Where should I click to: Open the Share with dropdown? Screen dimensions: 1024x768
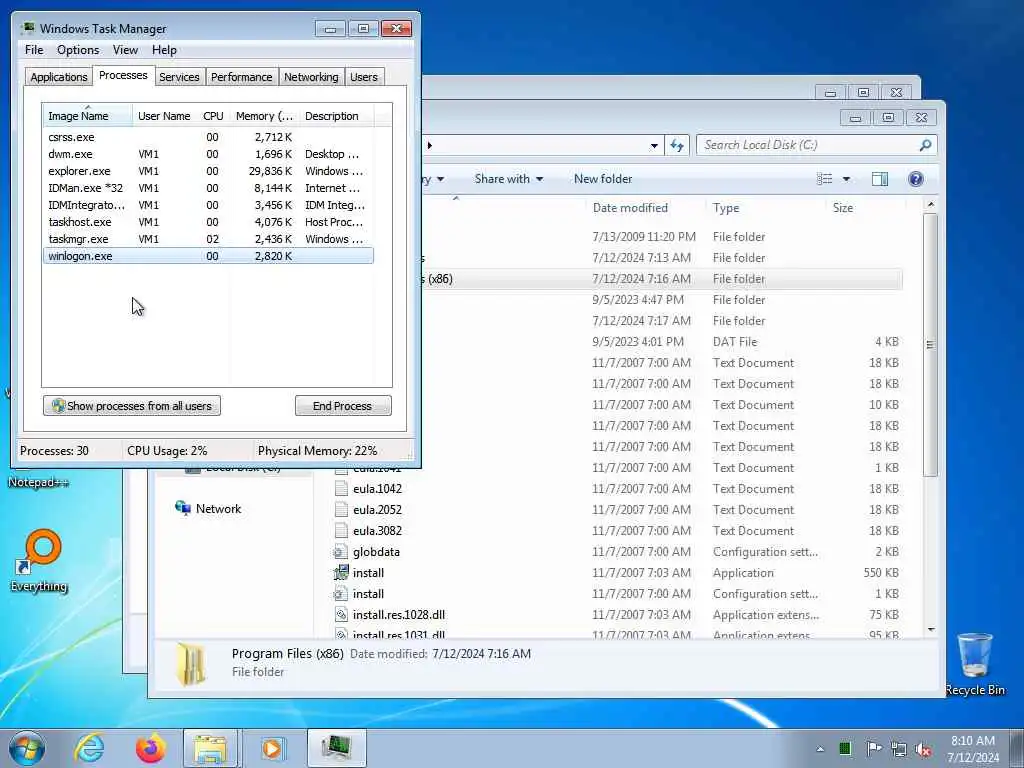click(509, 179)
